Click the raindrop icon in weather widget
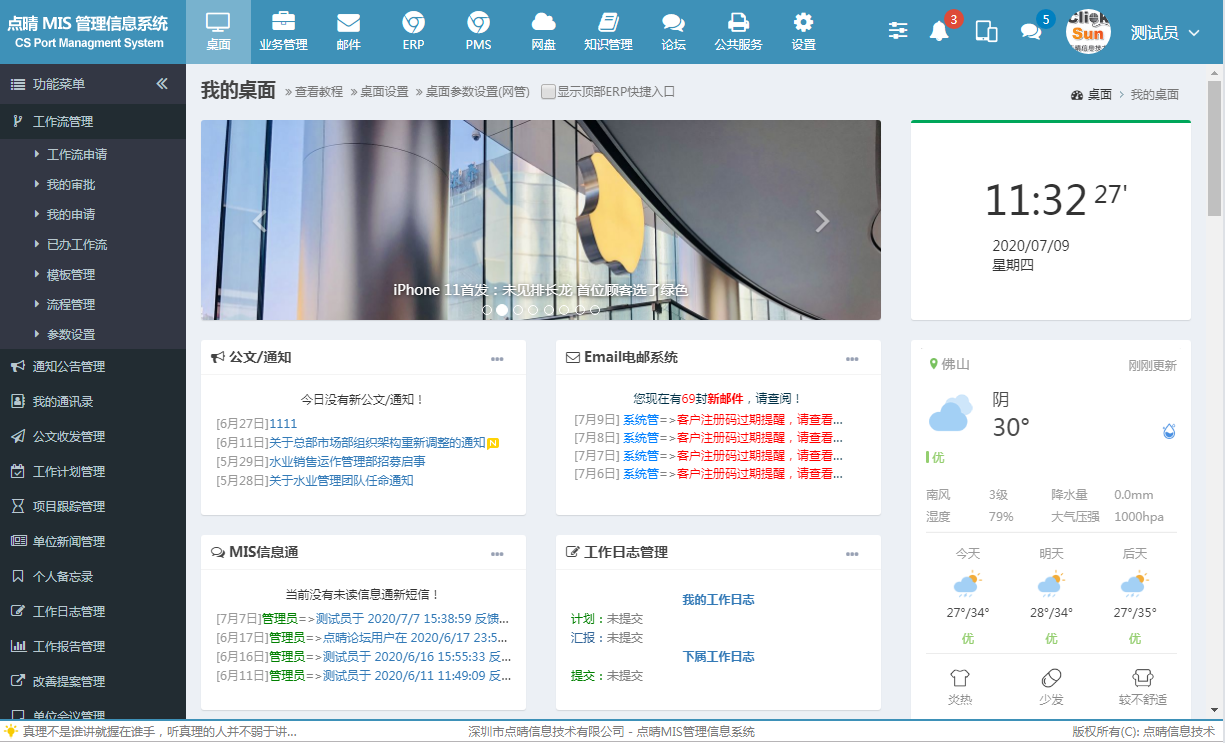 [1169, 431]
